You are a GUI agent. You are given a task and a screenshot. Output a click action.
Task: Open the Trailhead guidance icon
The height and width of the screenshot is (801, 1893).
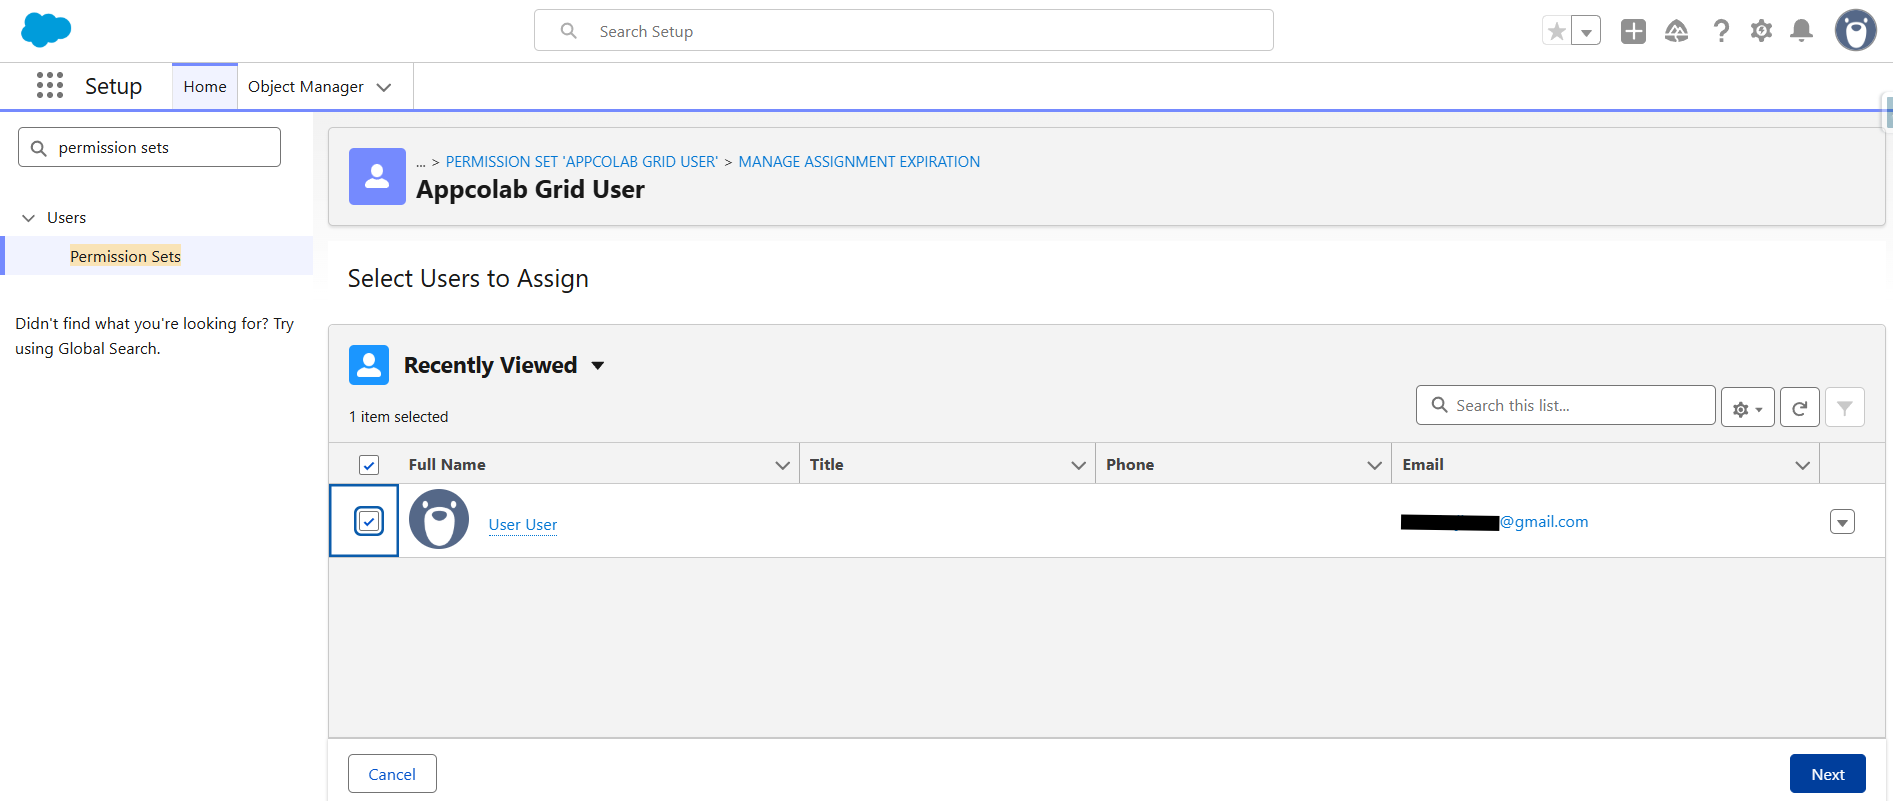(1677, 31)
